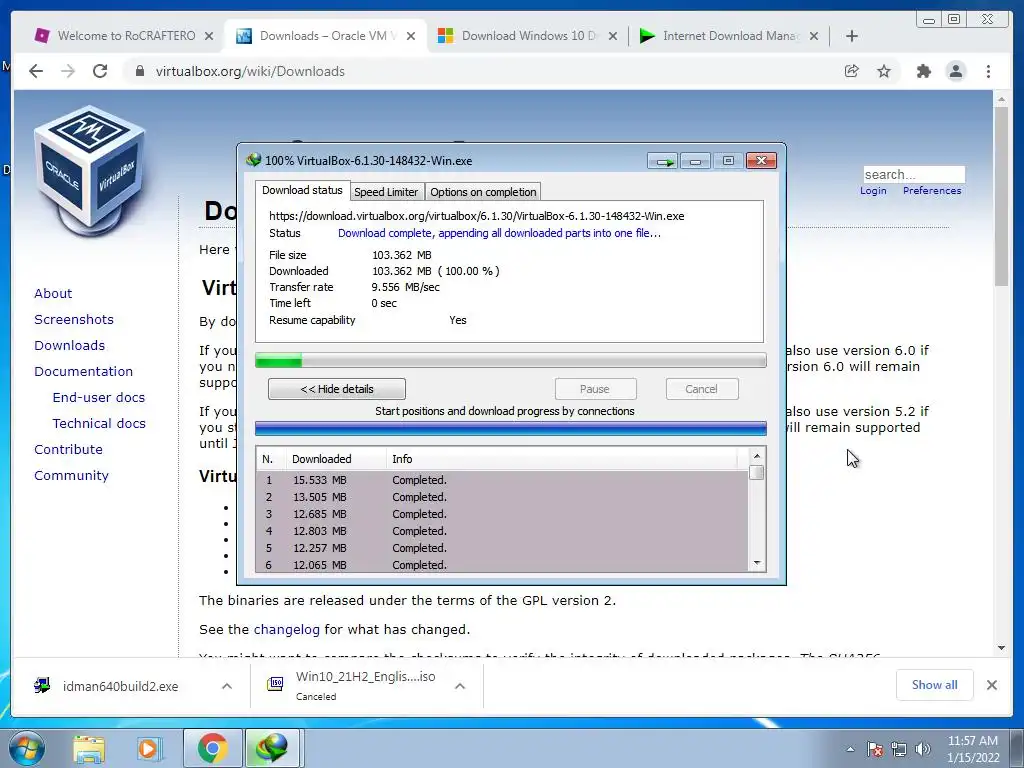Viewport: 1024px width, 768px height.
Task: Open the About sidebar link
Action: (x=53, y=293)
